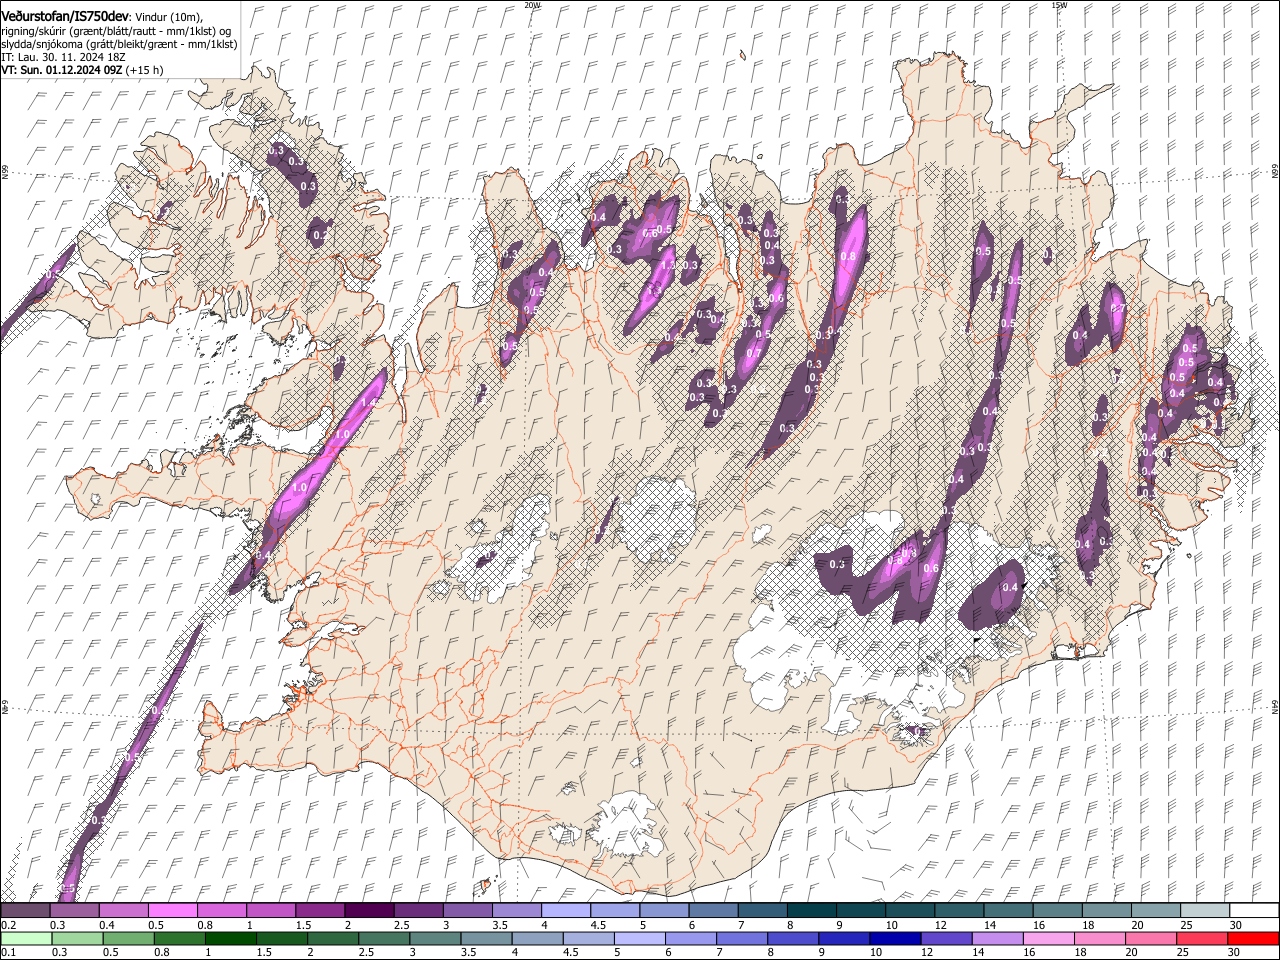Click the 1.5–2 magenta-purple snow legend swatch
The image size is (1280, 960).
320,910
